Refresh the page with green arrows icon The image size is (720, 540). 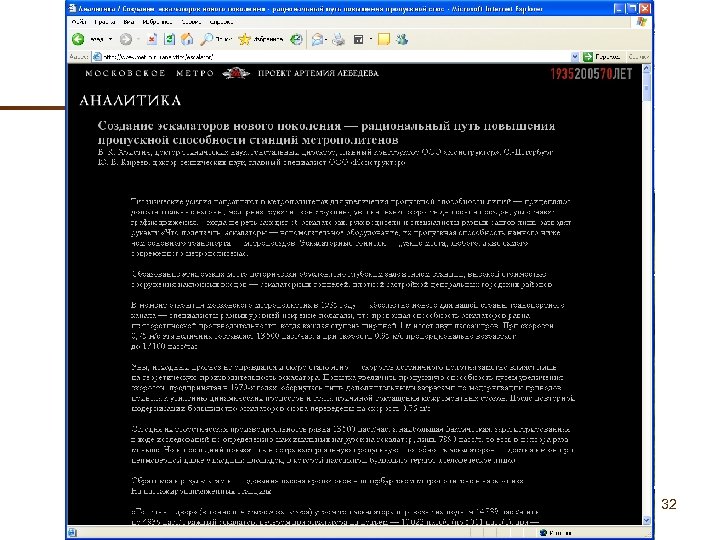pyautogui.click(x=169, y=39)
